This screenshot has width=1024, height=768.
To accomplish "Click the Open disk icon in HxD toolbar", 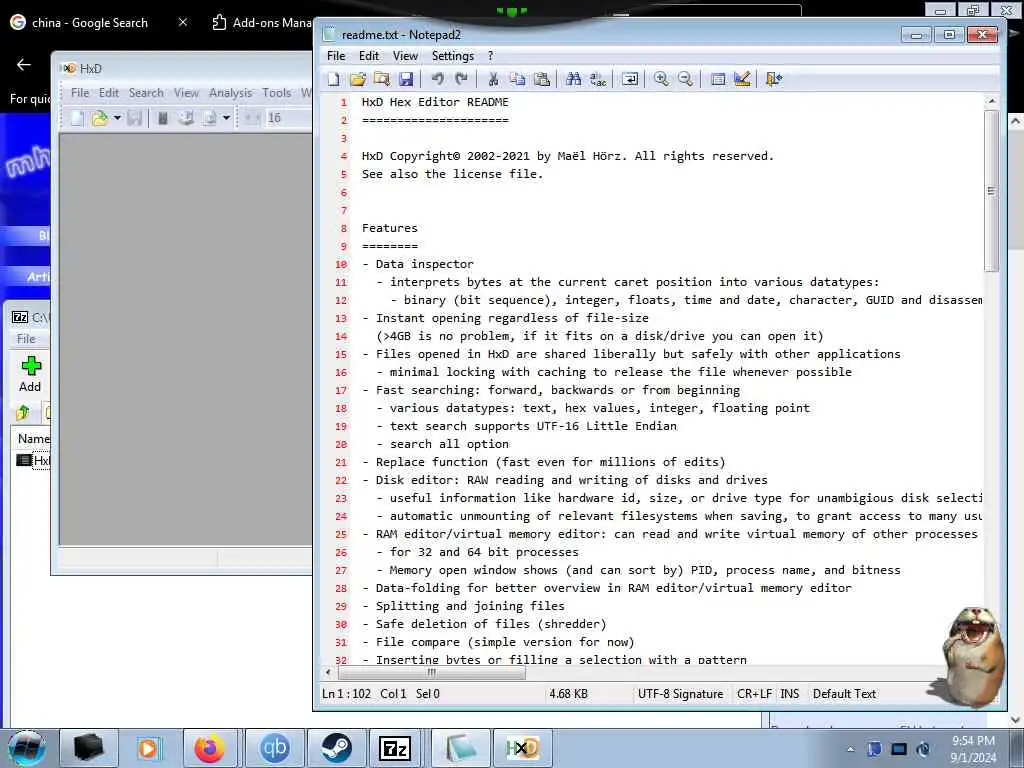I will coord(186,118).
